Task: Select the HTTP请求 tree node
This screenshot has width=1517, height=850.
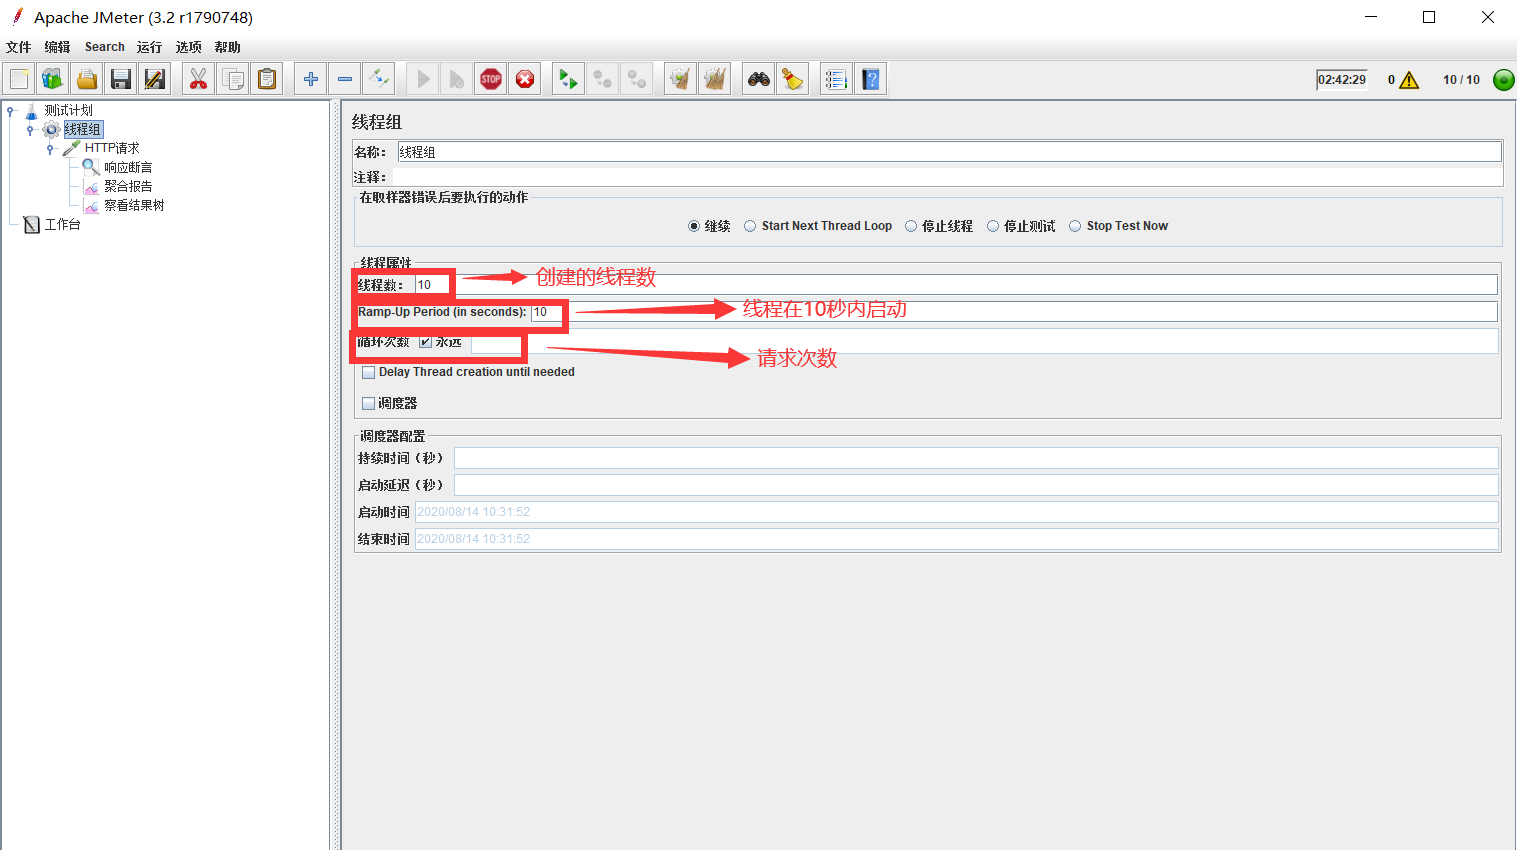Action: tap(112, 148)
